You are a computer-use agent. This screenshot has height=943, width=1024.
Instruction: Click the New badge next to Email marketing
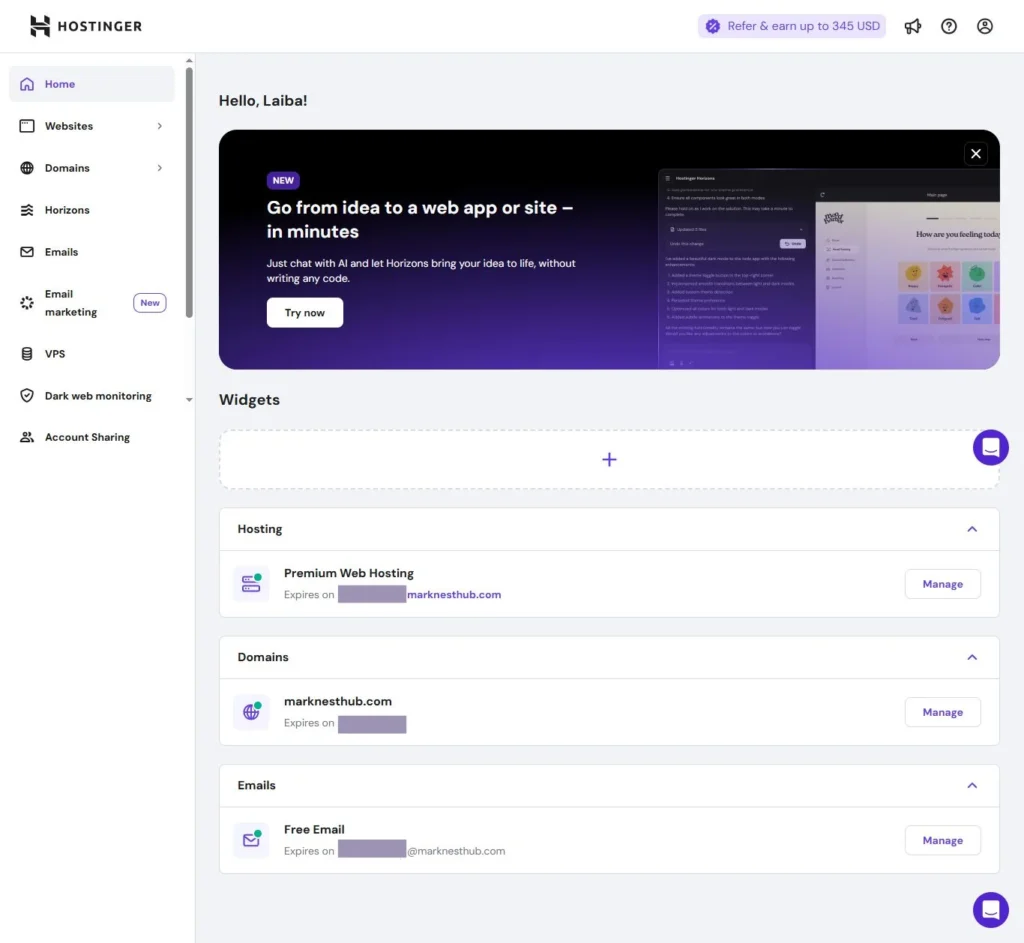pos(150,303)
